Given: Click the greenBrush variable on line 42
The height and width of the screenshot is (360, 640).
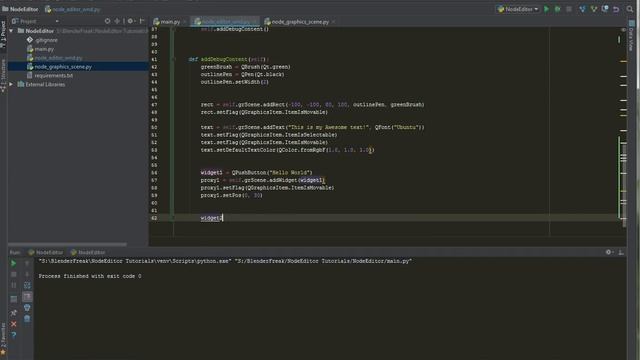Looking at the screenshot, I should 216,67.
